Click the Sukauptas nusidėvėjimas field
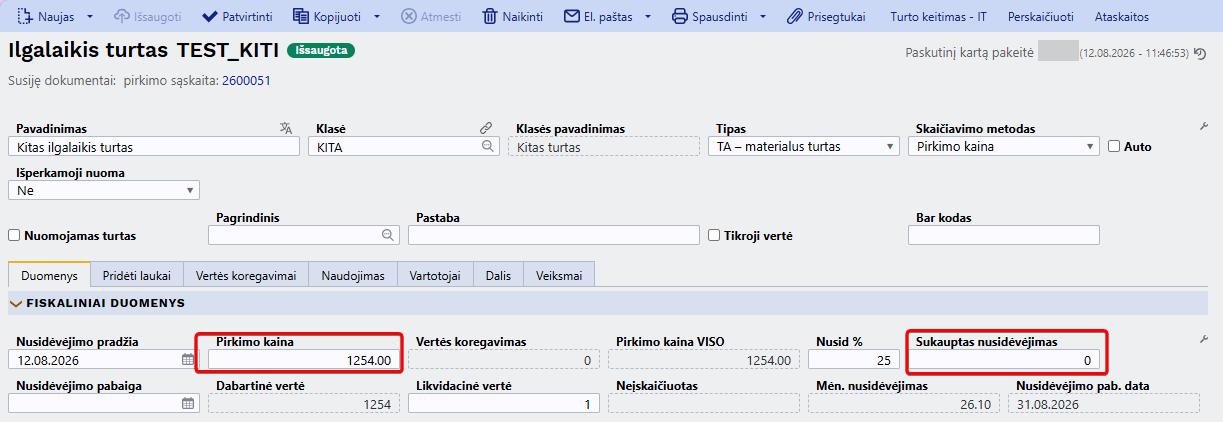 pos(1004,360)
